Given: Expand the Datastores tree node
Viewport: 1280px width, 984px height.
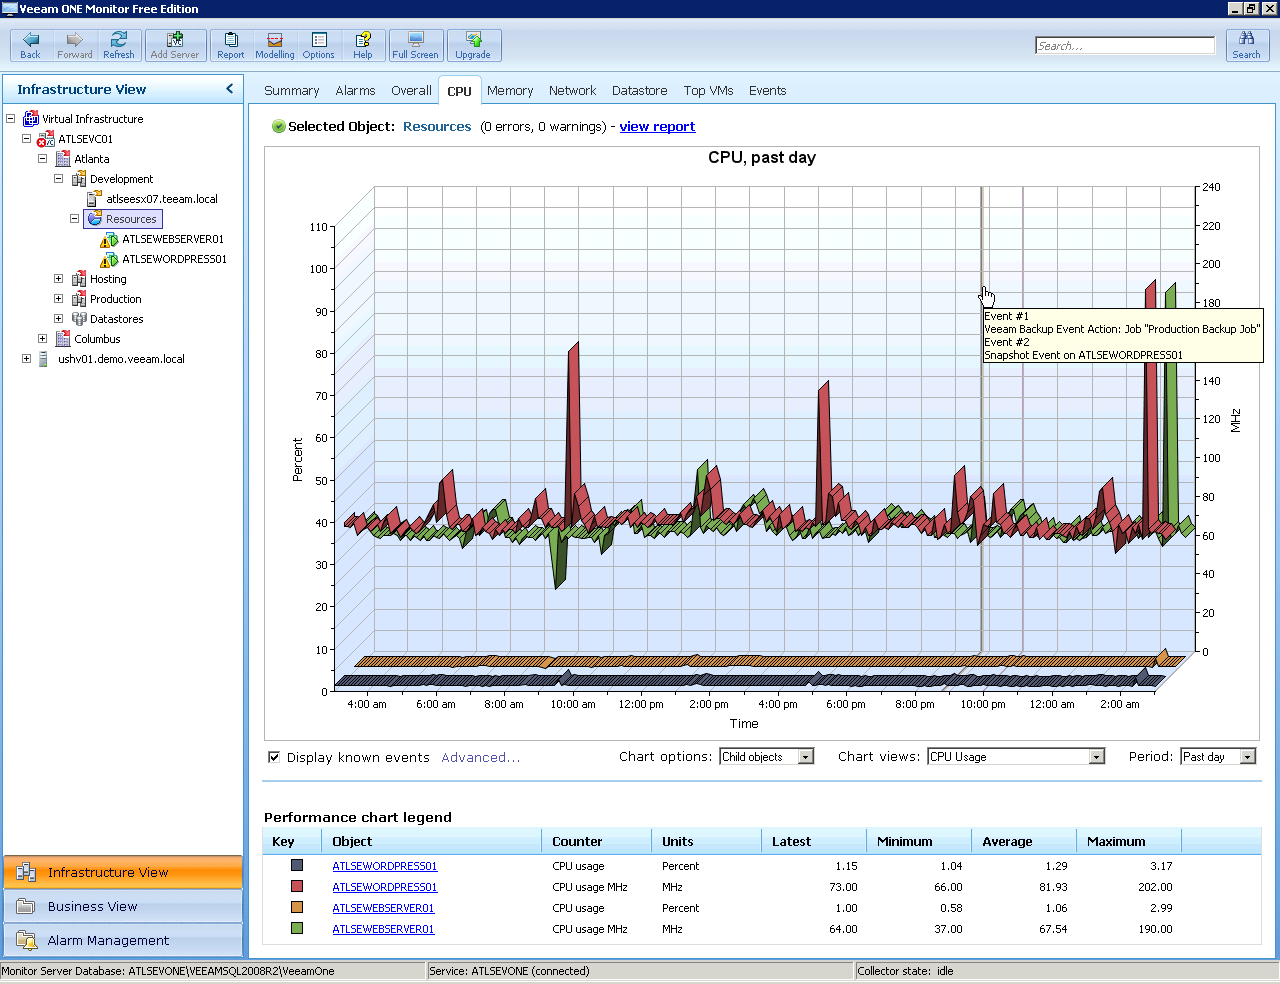Looking at the screenshot, I should (x=59, y=319).
